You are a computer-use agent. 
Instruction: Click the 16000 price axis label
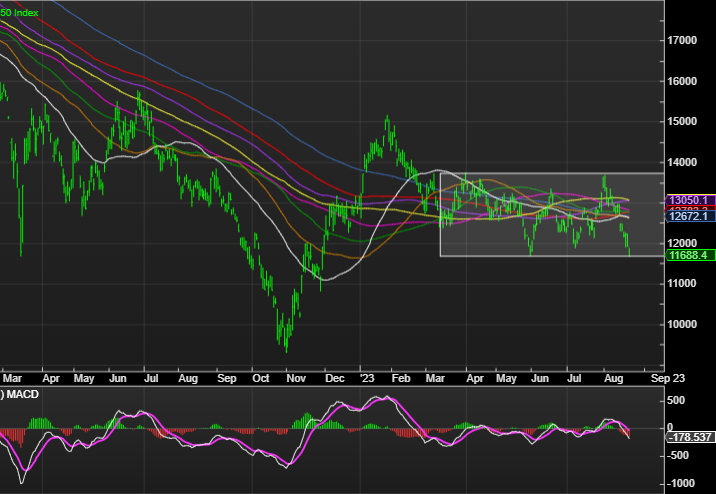(x=682, y=81)
